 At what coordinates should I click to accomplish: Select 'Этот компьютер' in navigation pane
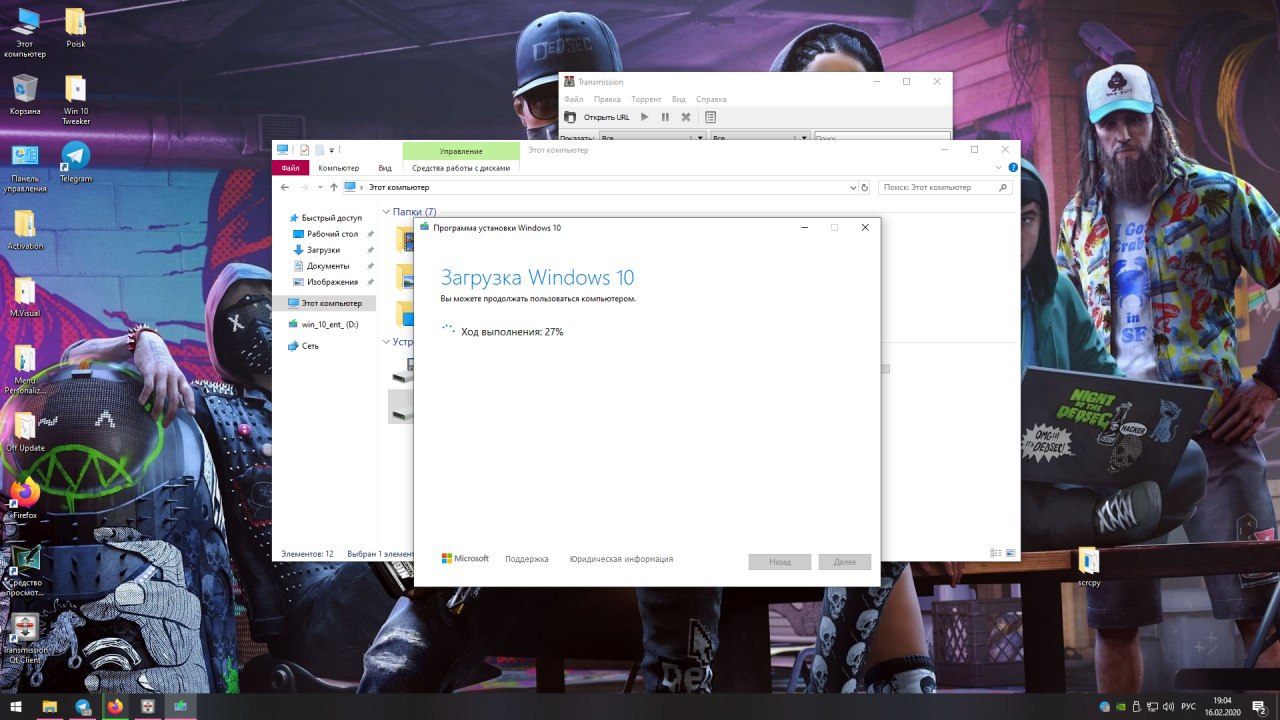click(x=324, y=303)
